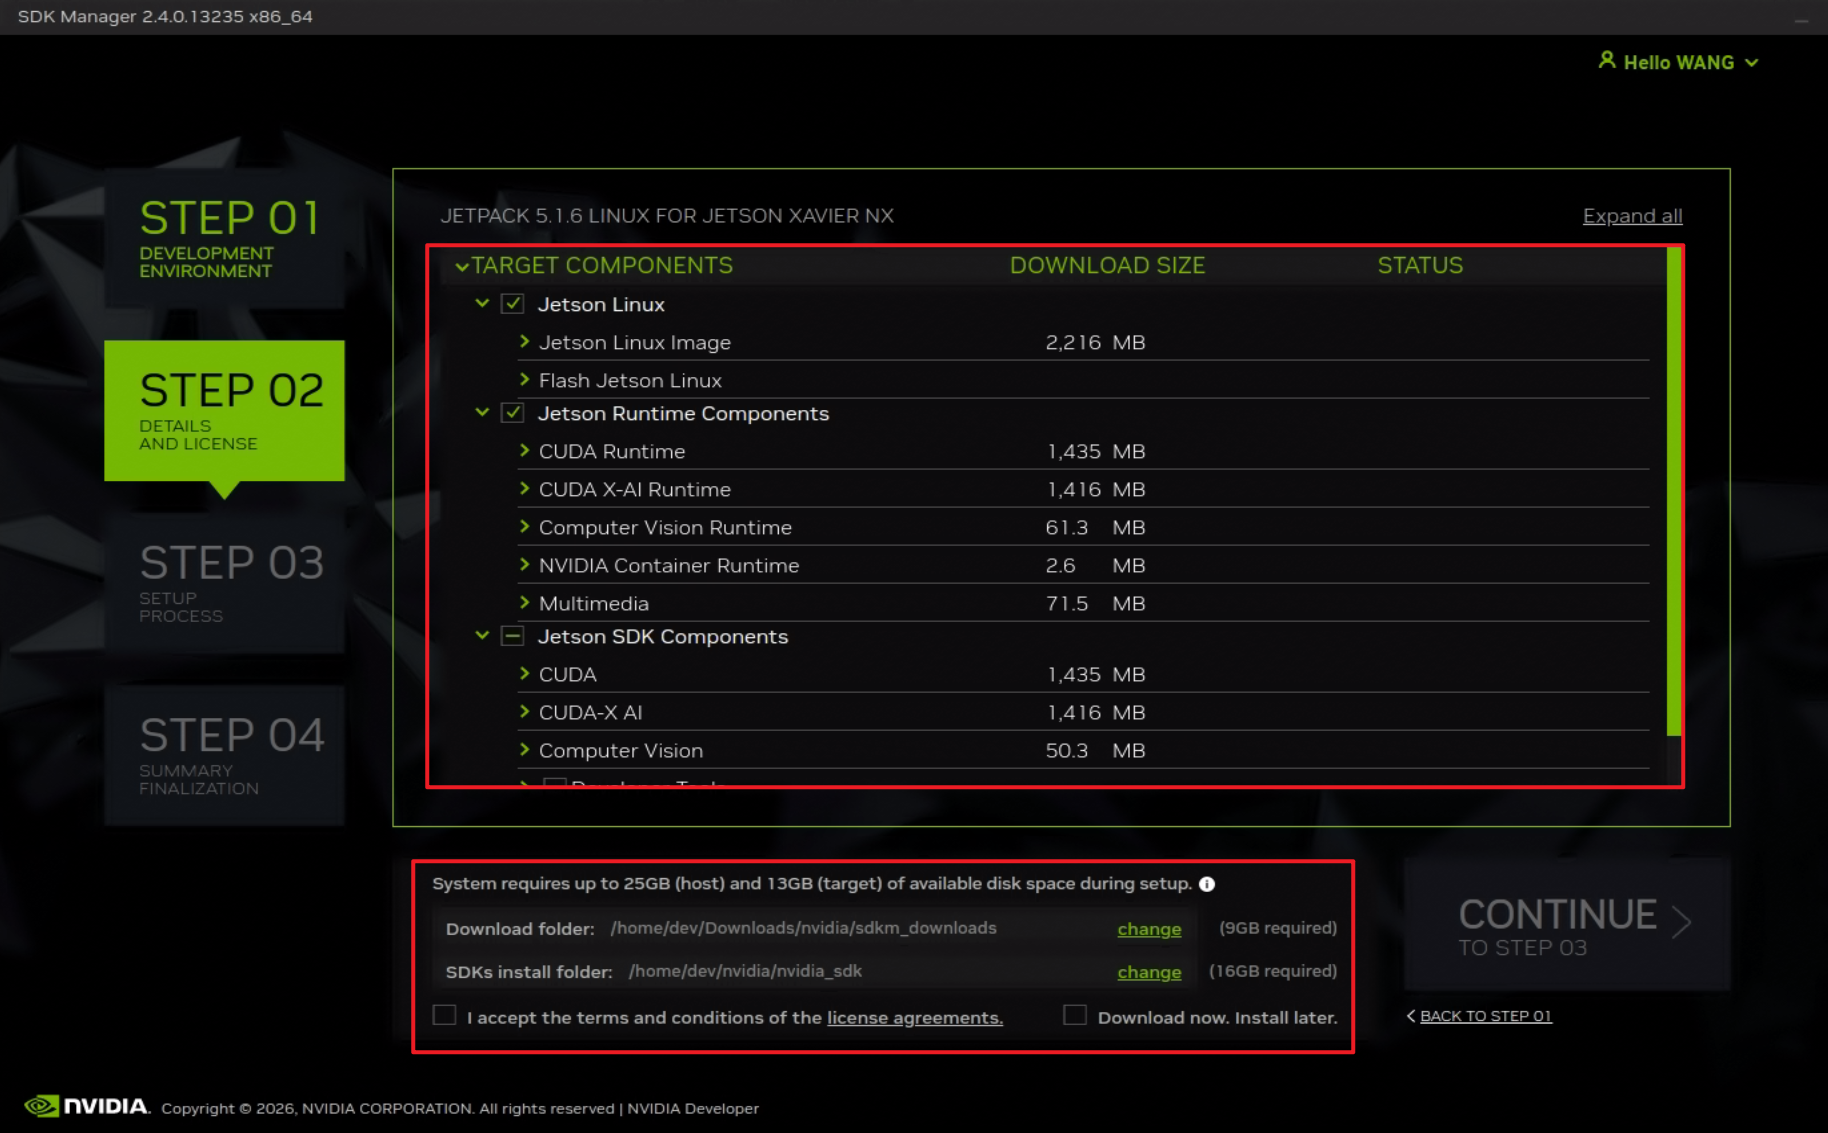This screenshot has height=1133, width=1828.
Task: Click the components list vertical scrollbar
Action: pos(1674,492)
